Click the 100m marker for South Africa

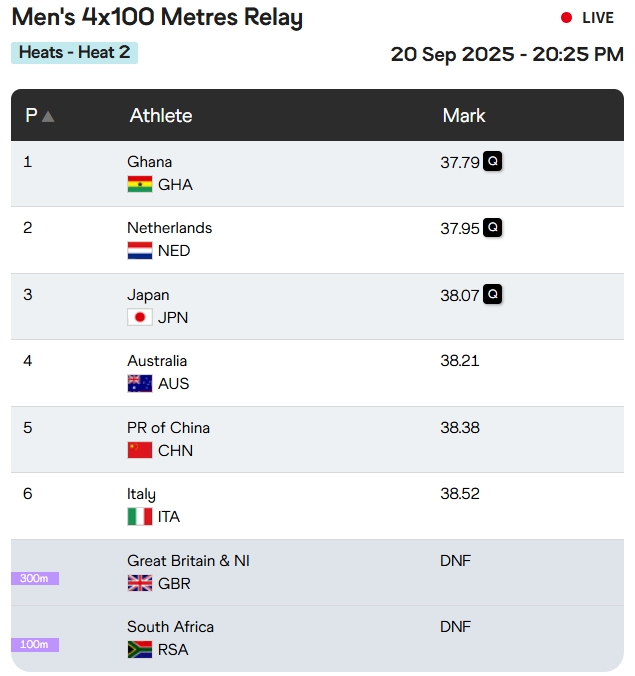tap(35, 645)
